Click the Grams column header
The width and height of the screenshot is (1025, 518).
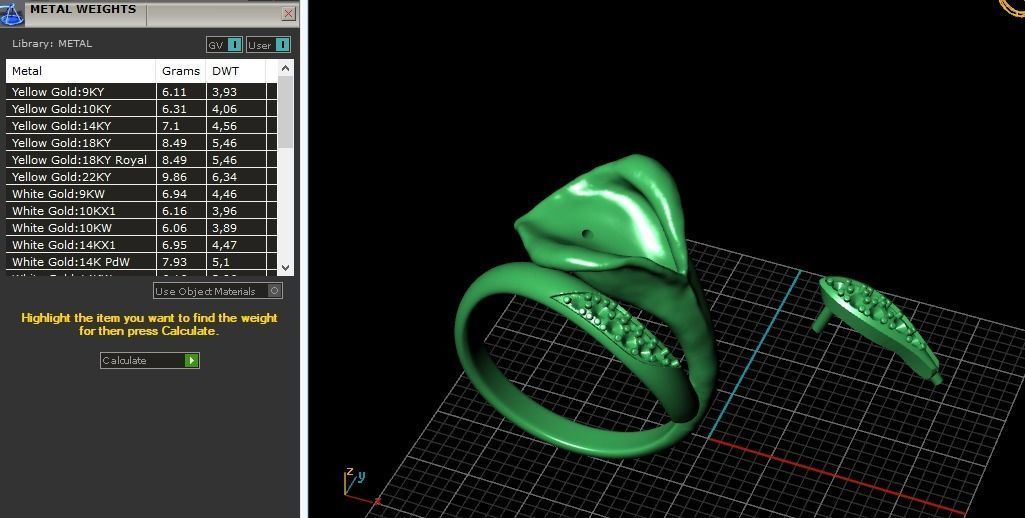[x=180, y=71]
